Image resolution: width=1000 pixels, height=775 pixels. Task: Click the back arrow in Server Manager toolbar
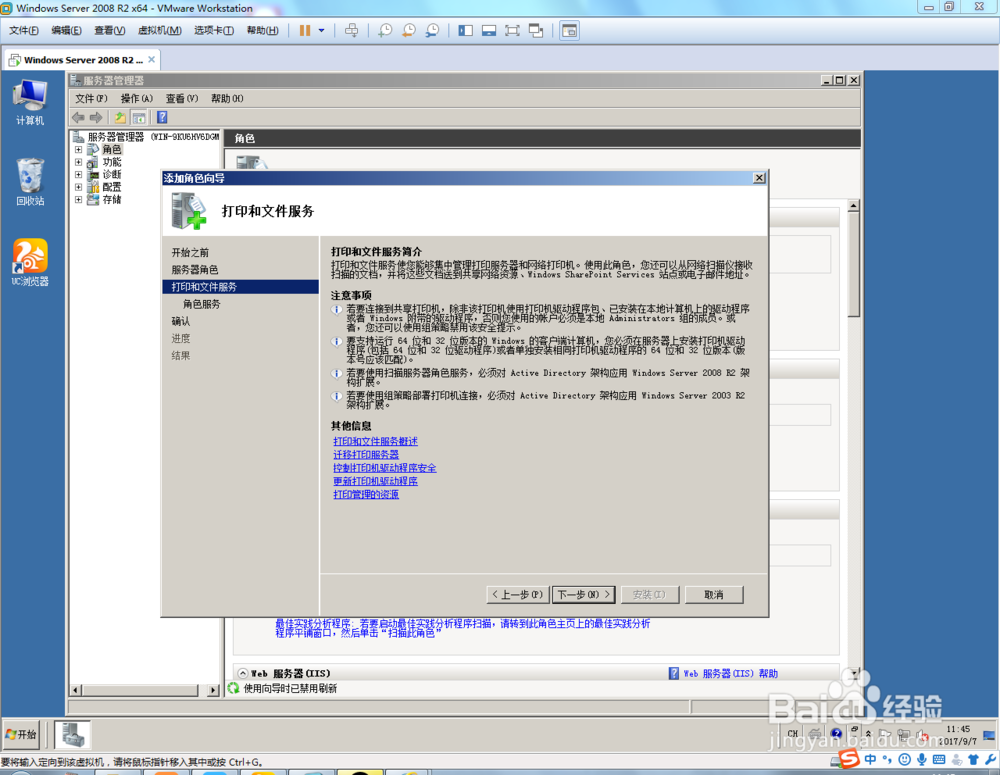point(78,117)
